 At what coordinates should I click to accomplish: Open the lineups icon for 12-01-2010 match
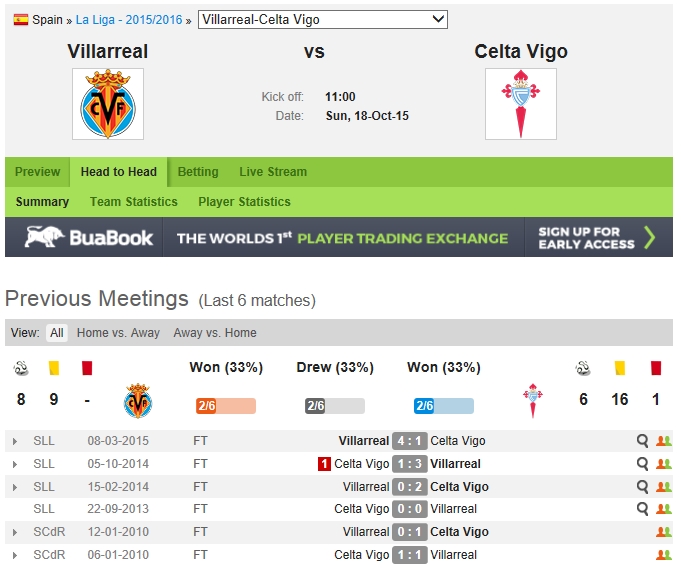664,532
